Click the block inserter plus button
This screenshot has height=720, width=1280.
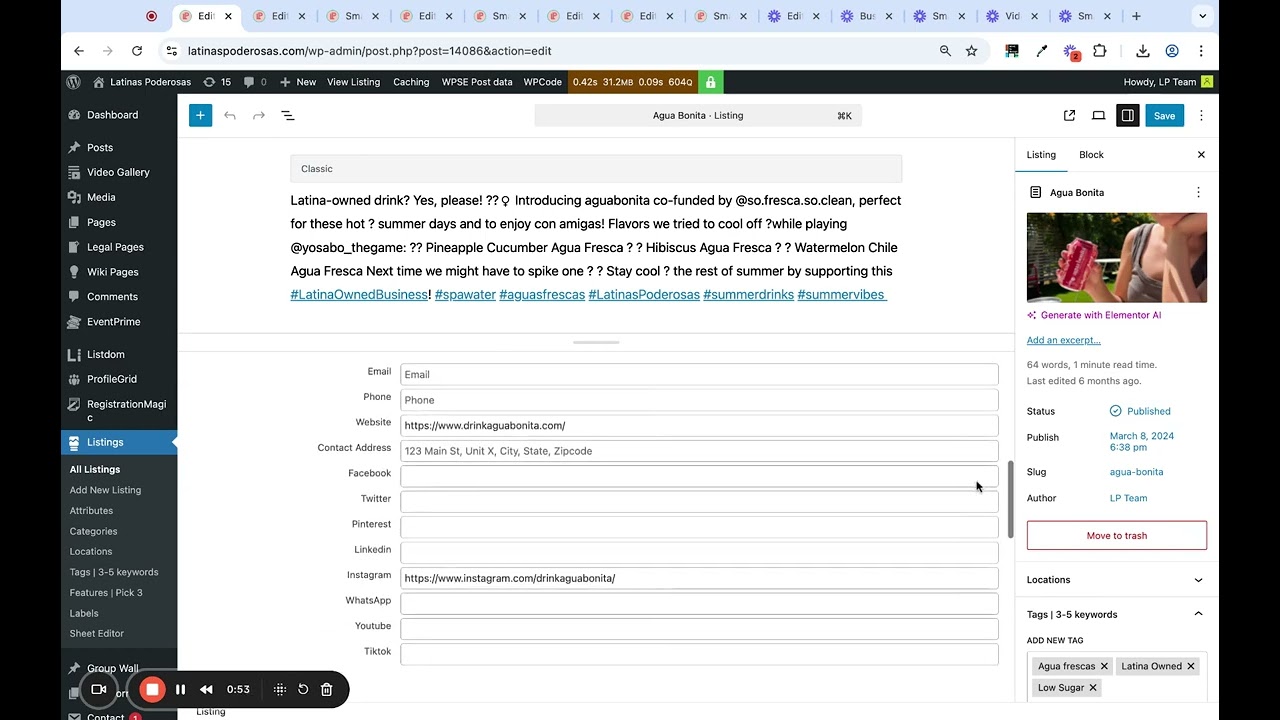tap(200, 115)
